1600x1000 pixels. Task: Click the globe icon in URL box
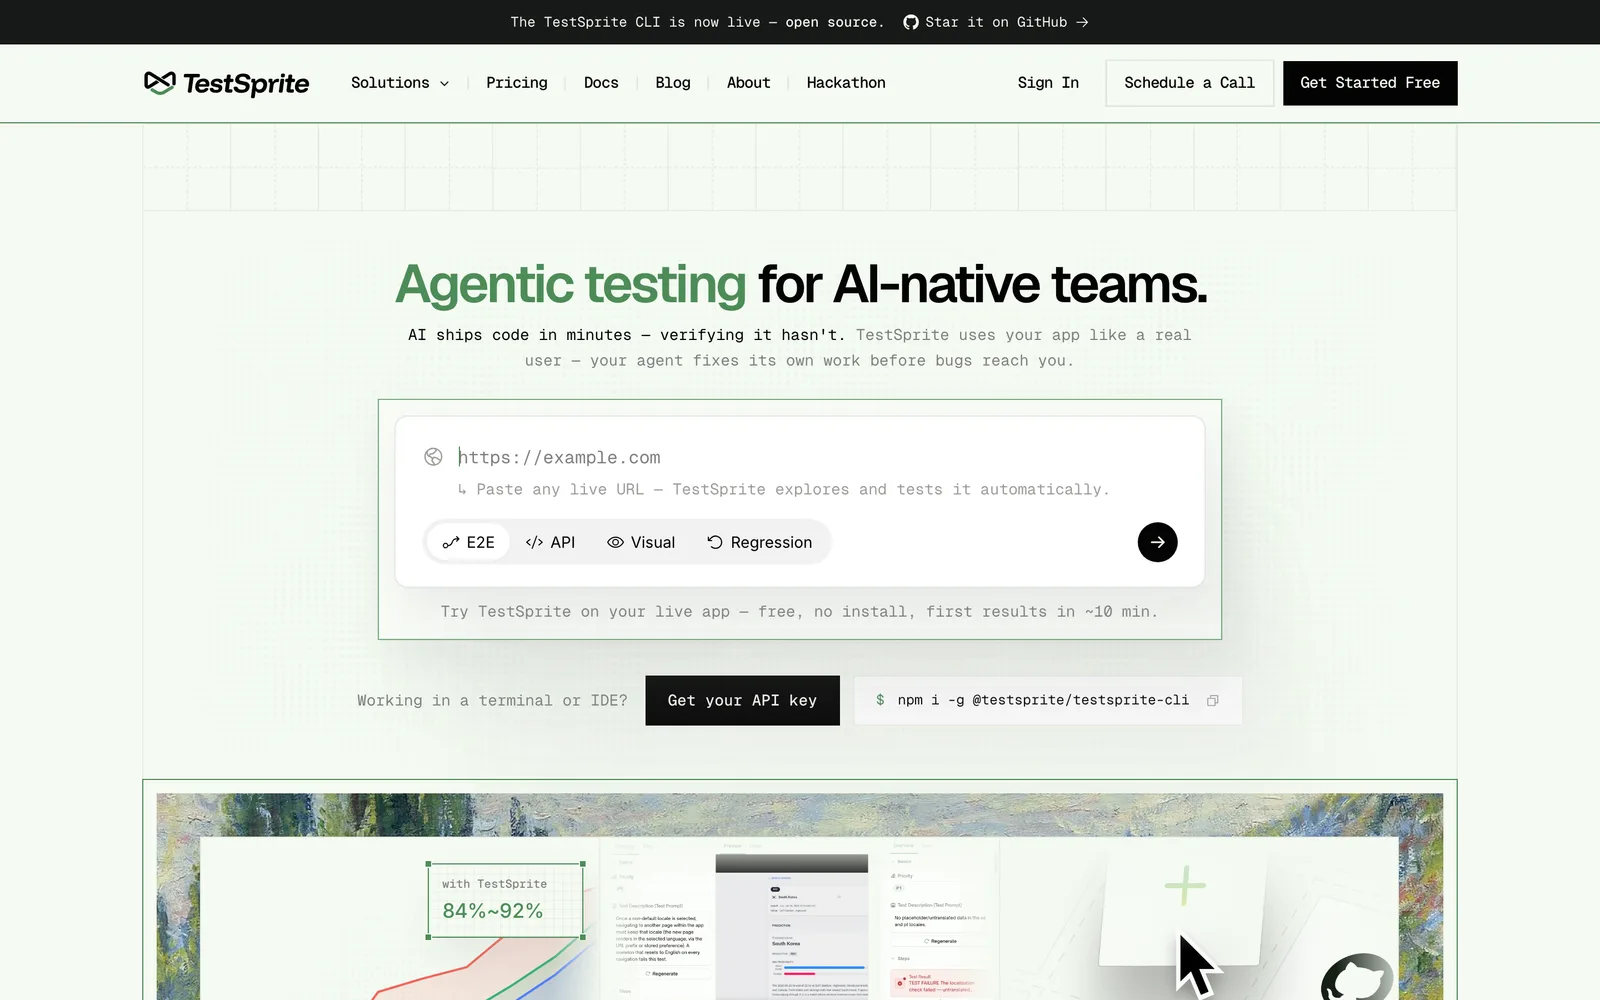point(433,457)
